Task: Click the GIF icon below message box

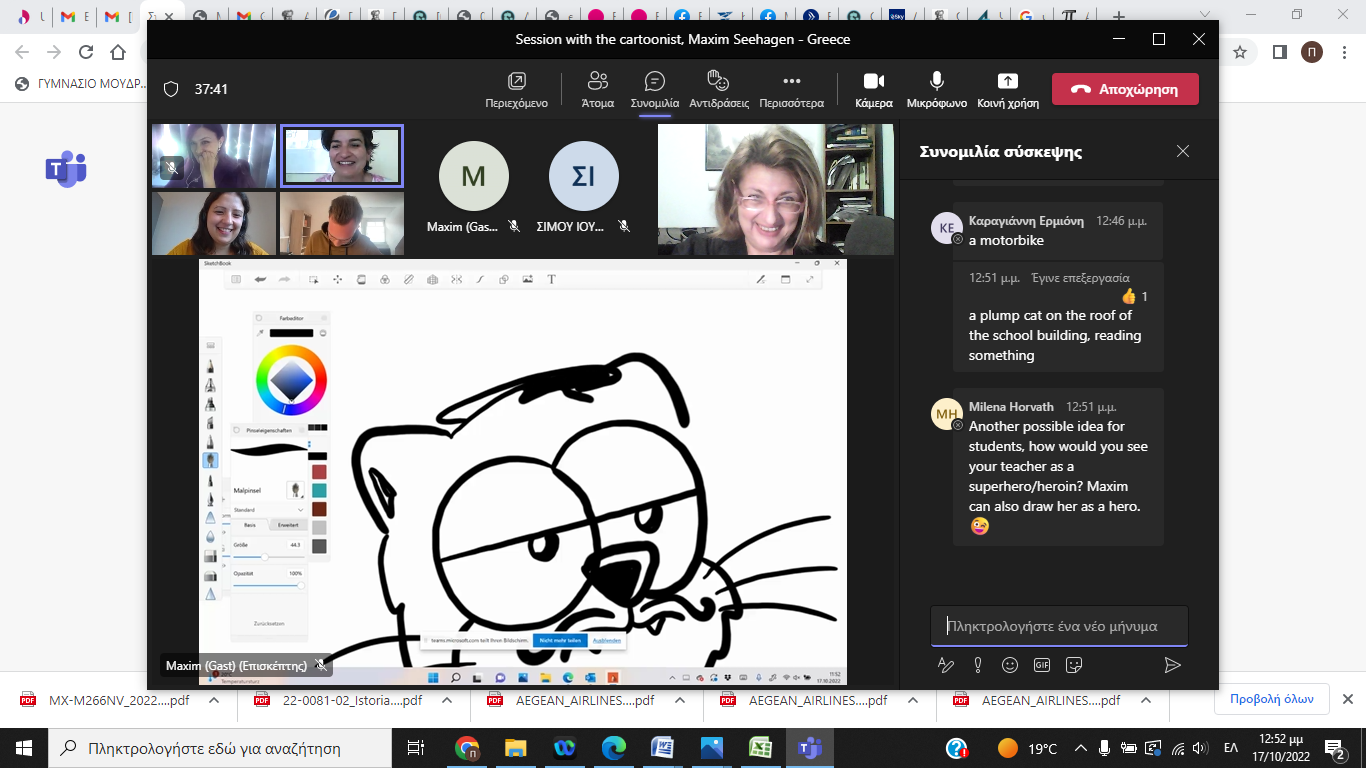Action: point(1042,665)
